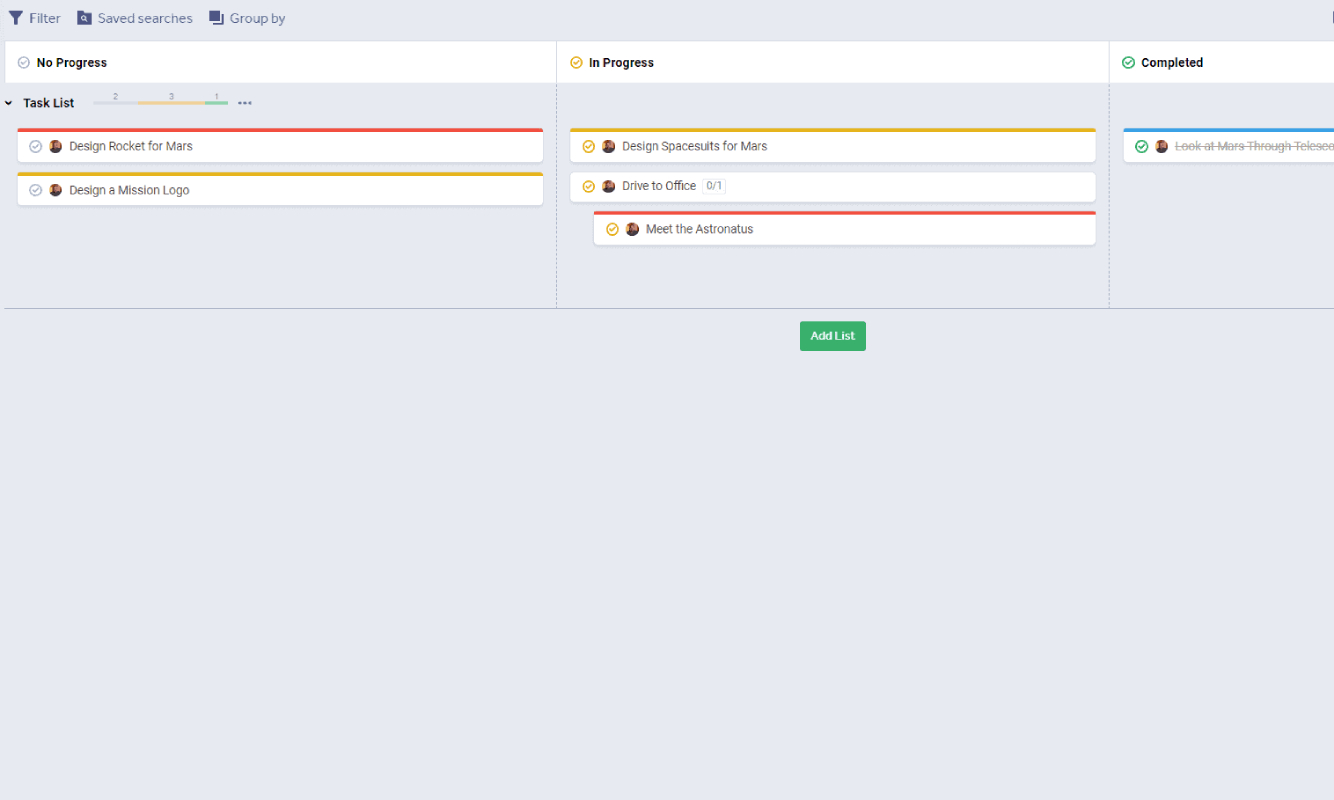Click assignee avatar on Design Spacesuits for Mars
The image size is (1334, 800).
[608, 146]
